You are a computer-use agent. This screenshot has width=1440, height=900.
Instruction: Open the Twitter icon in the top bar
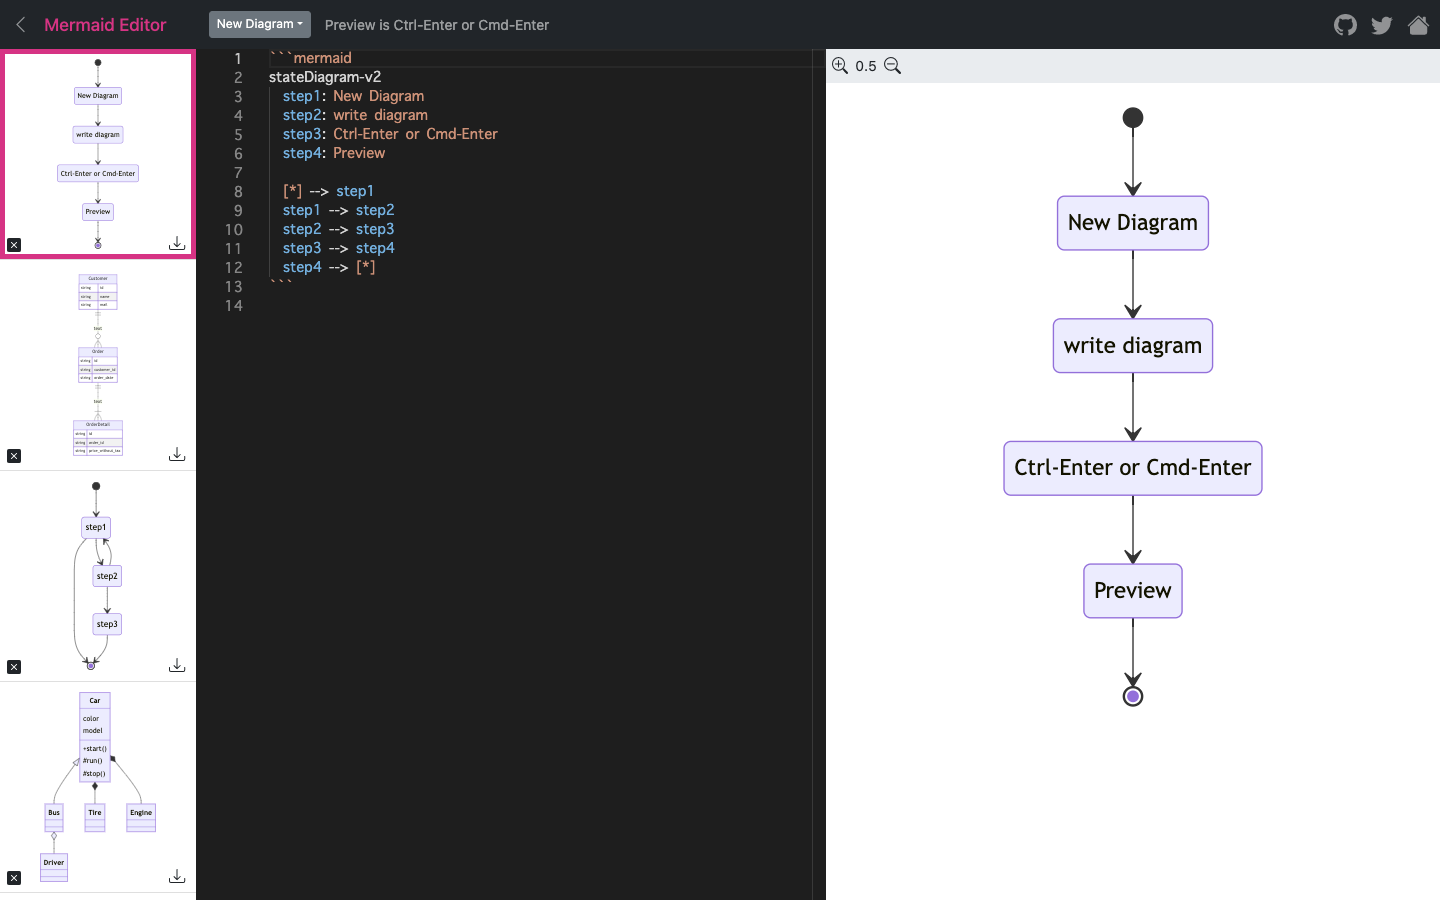pyautogui.click(x=1382, y=25)
